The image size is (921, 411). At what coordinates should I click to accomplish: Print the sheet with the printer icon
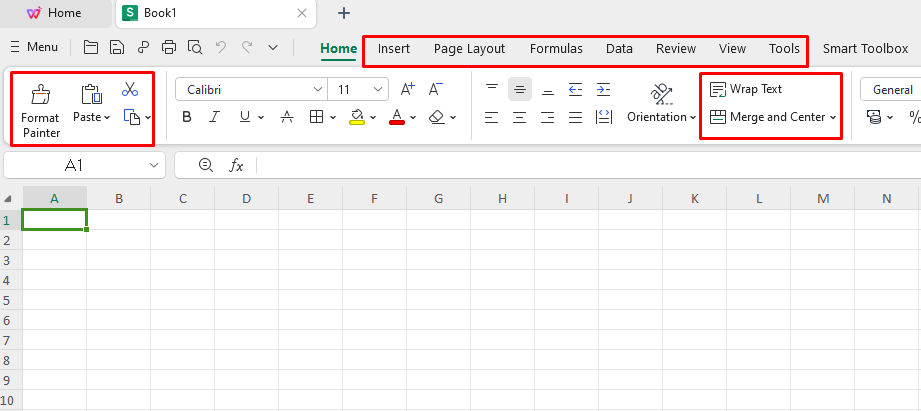click(169, 48)
